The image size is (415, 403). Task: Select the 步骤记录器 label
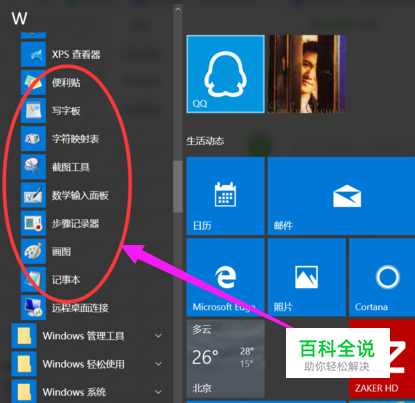click(x=75, y=223)
